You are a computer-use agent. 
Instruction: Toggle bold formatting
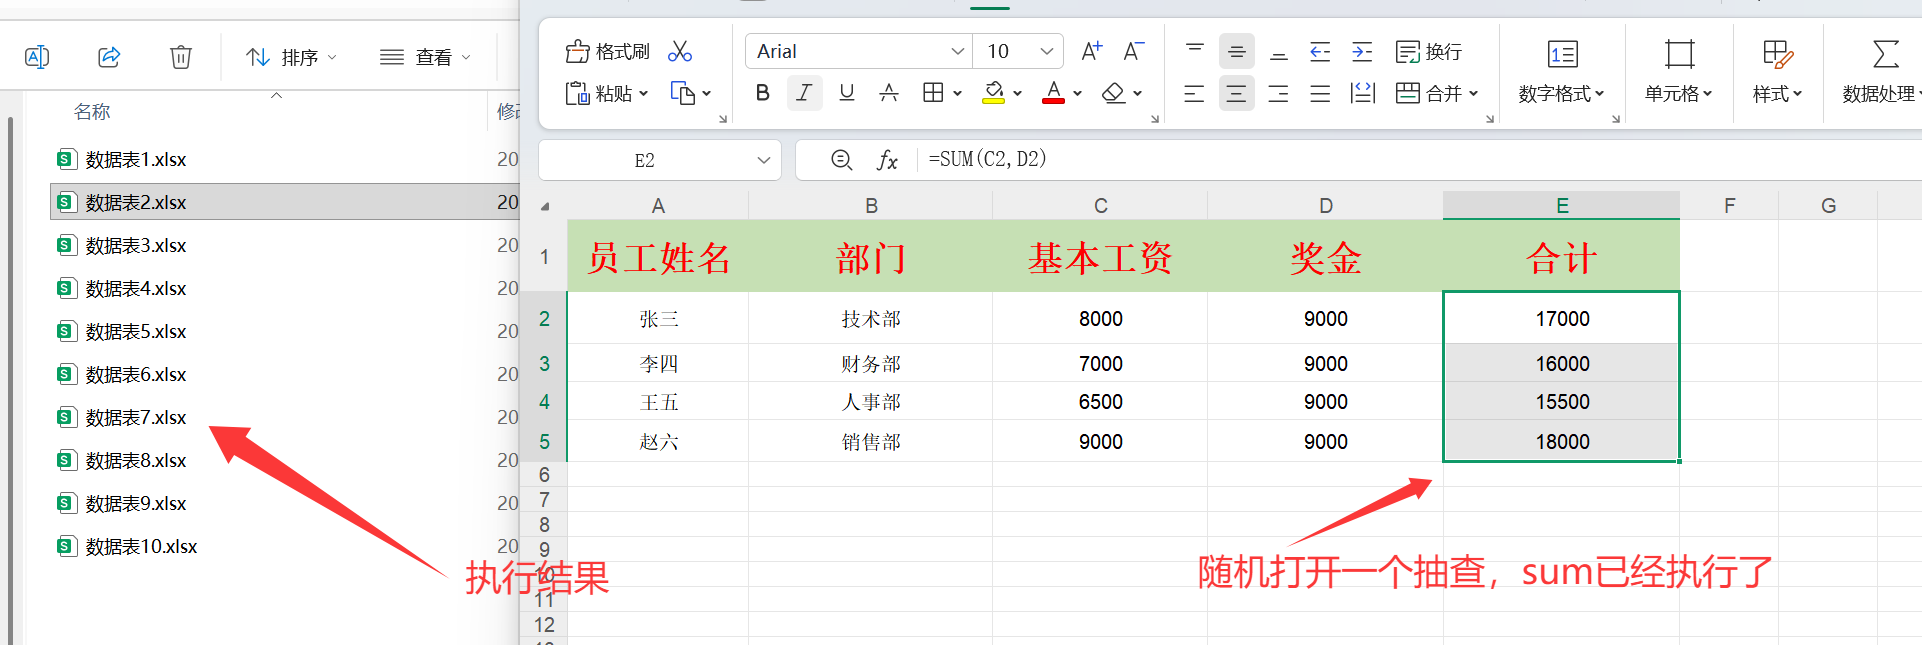tap(763, 93)
